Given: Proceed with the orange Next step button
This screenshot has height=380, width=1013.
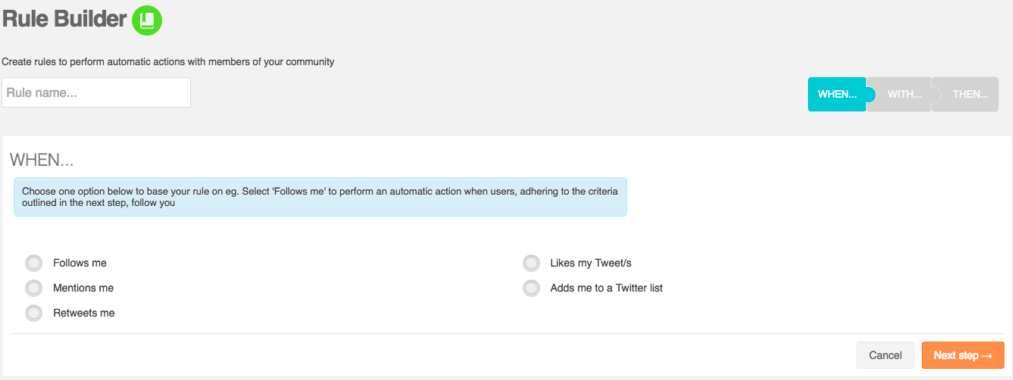Looking at the screenshot, I should click(963, 355).
